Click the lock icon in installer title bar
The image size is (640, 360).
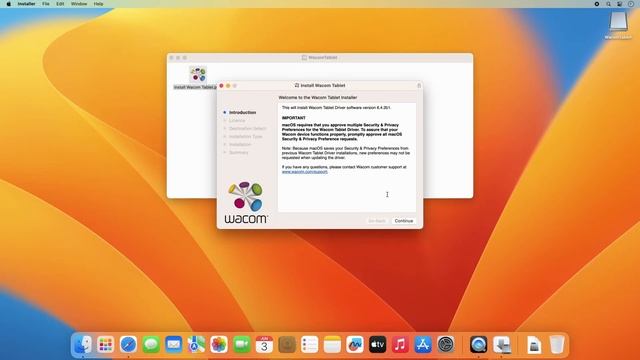(x=419, y=86)
